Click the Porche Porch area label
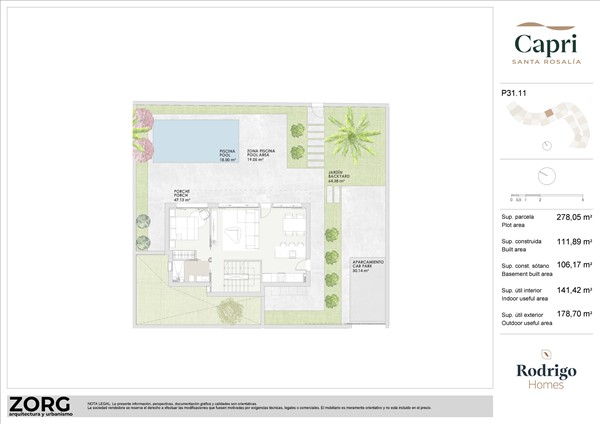Image resolution: width=600 pixels, height=424 pixels. click(181, 196)
